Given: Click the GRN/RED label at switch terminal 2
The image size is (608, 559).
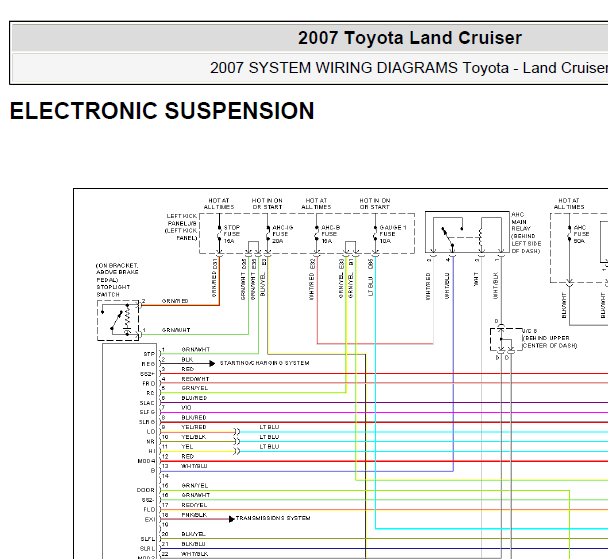Looking at the screenshot, I should [x=175, y=301].
